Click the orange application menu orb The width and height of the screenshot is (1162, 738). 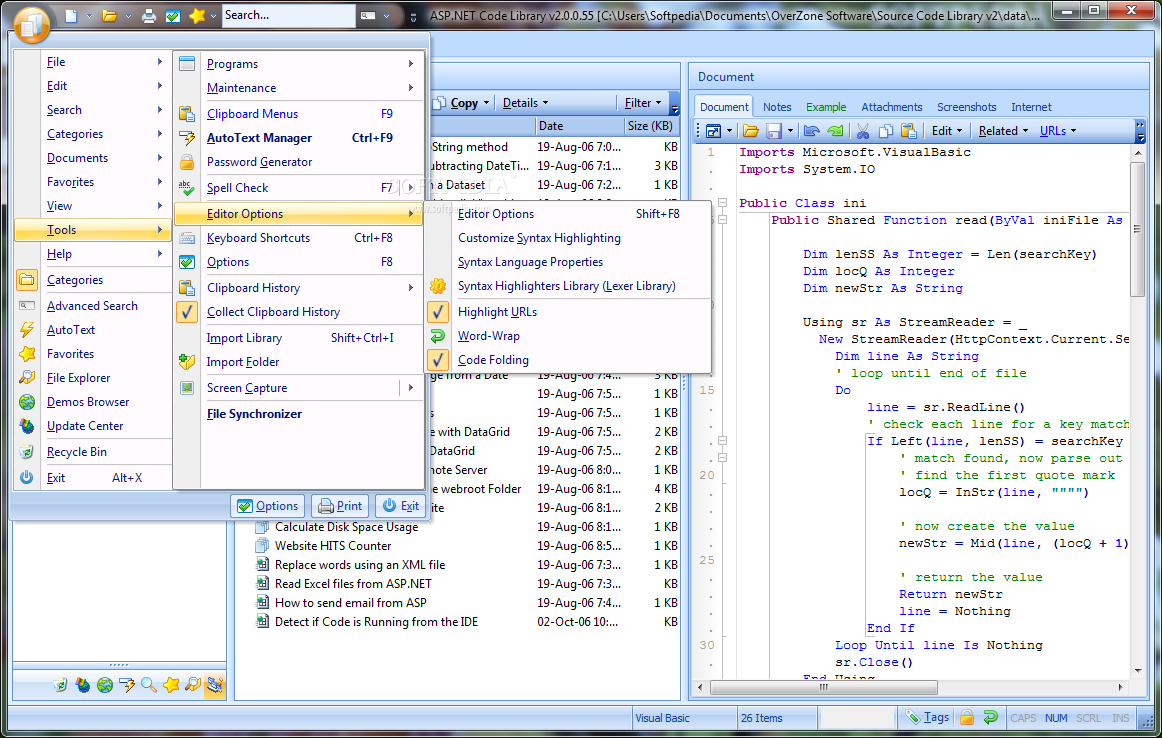click(31, 24)
